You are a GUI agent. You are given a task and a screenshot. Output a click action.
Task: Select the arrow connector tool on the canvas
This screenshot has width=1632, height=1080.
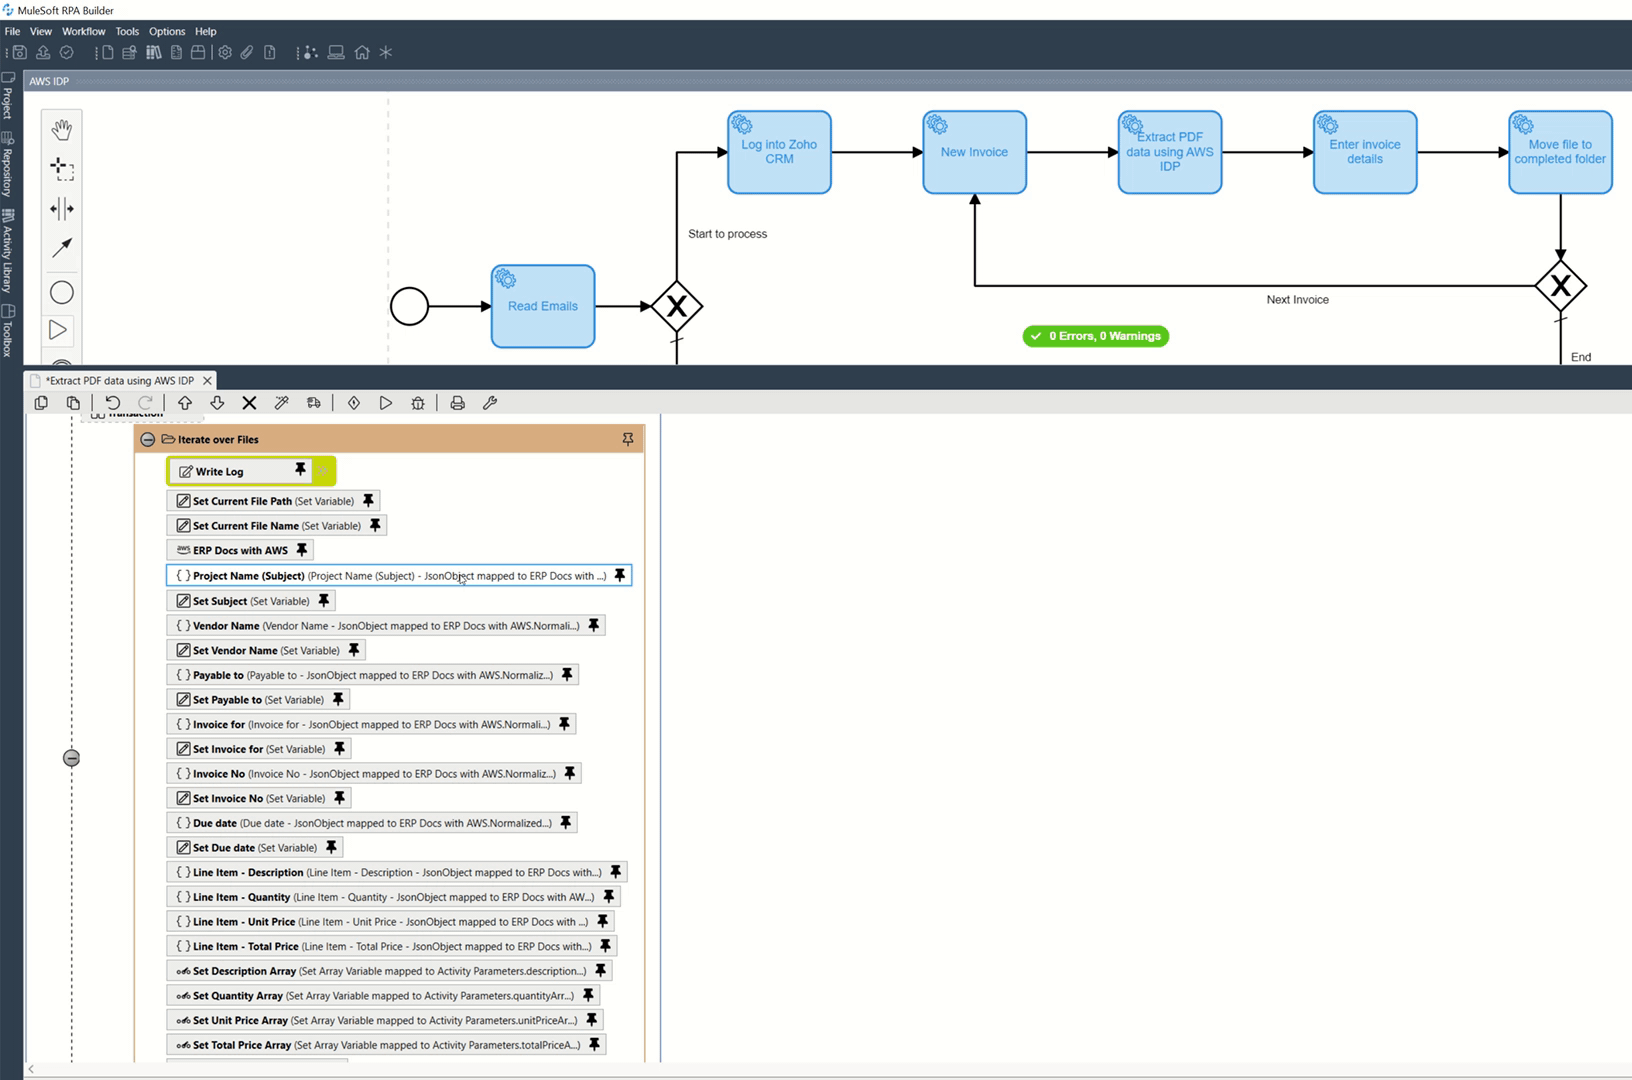point(62,247)
